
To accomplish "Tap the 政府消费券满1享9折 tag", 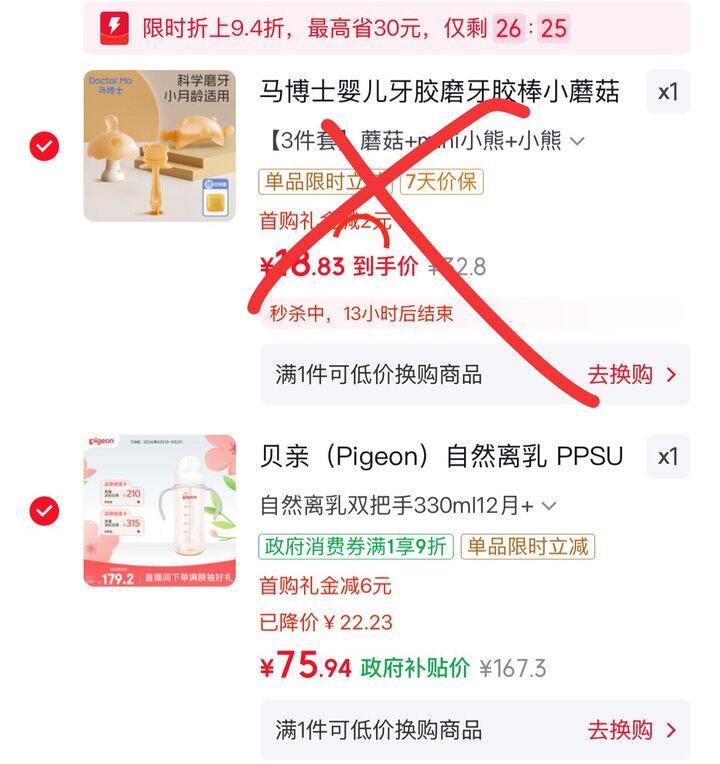I will click(356, 546).
